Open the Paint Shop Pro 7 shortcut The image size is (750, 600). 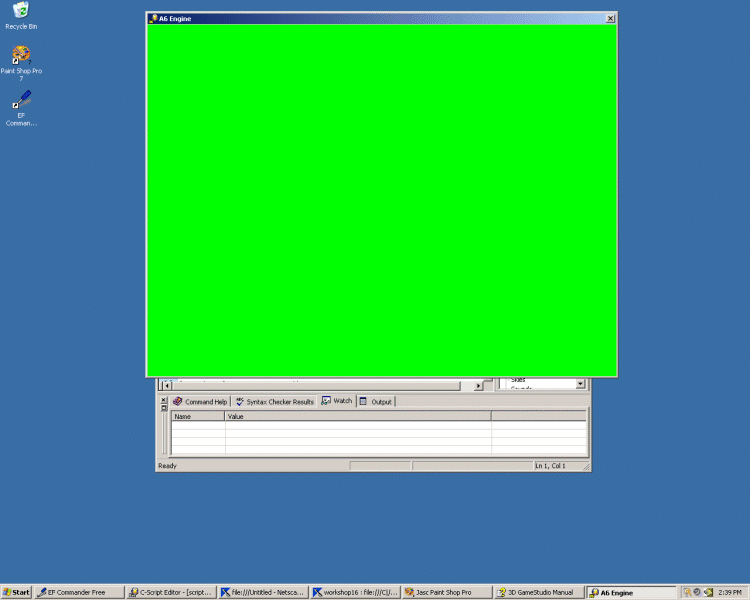[x=21, y=55]
